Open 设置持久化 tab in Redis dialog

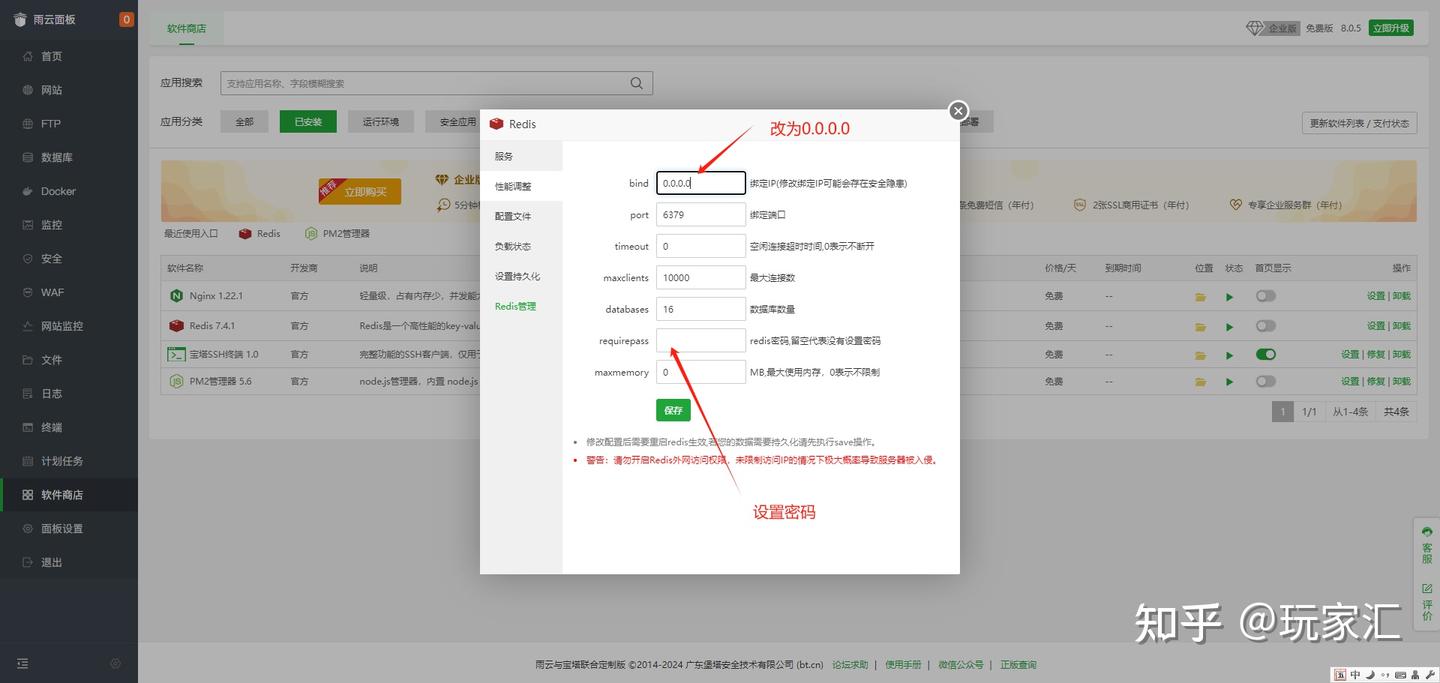521,276
